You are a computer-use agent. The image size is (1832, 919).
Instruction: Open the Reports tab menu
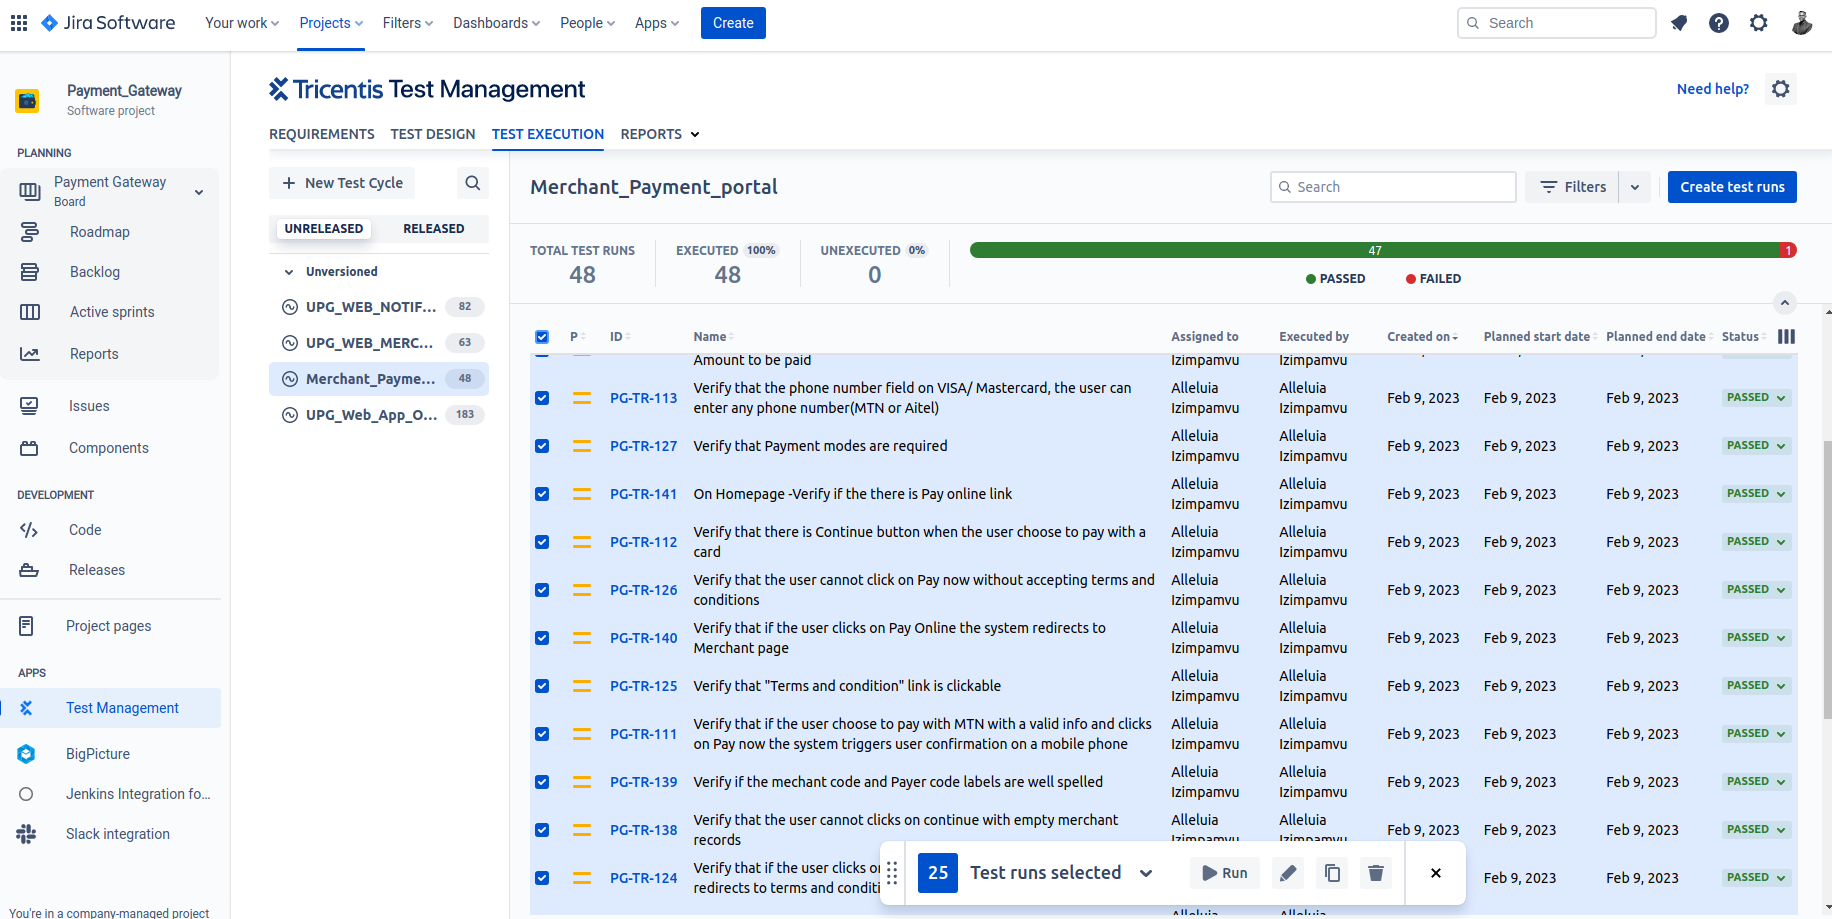coord(660,134)
